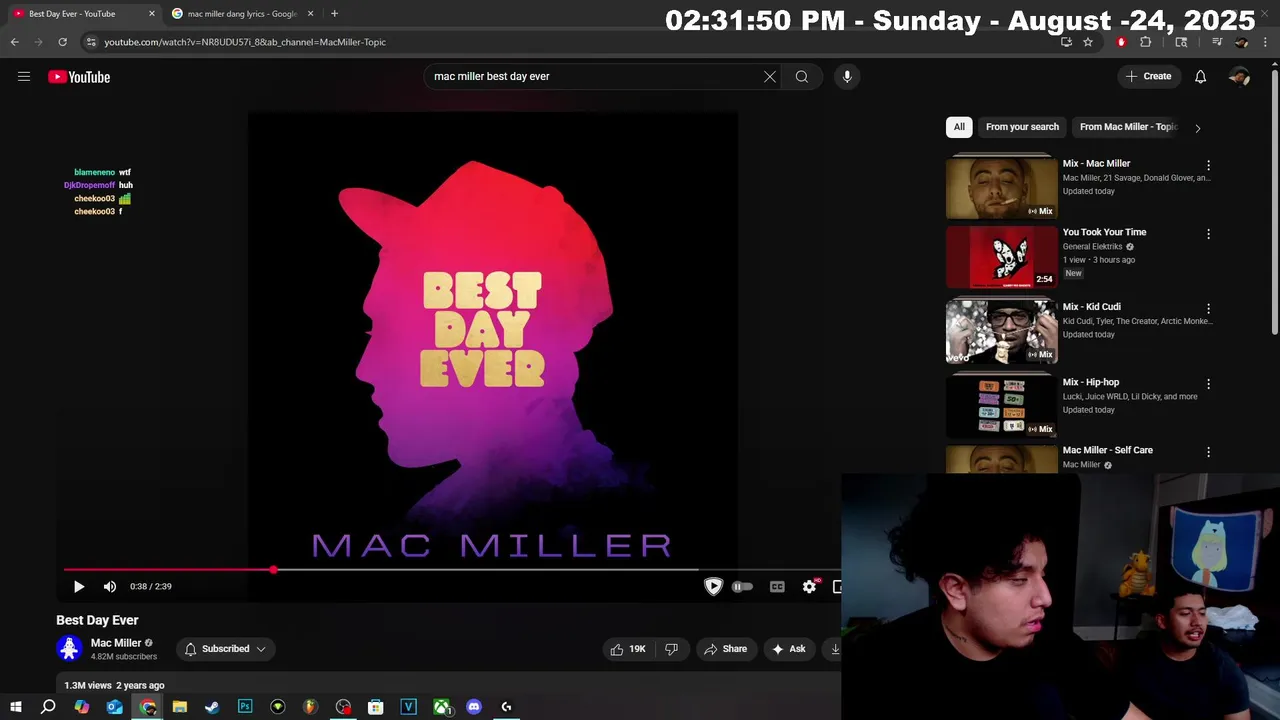Open the YouTube guide hamburger menu
The height and width of the screenshot is (720, 1280).
24,76
